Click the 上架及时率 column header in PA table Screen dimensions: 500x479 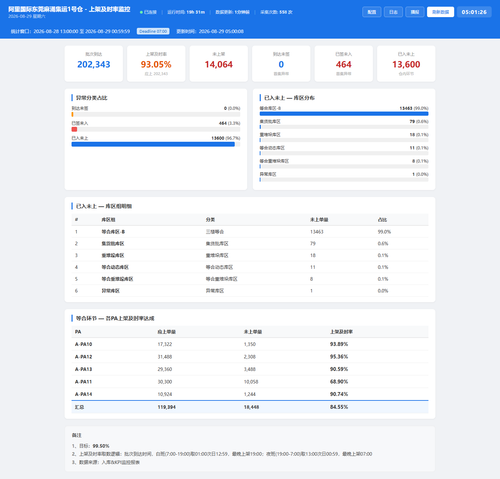click(341, 332)
